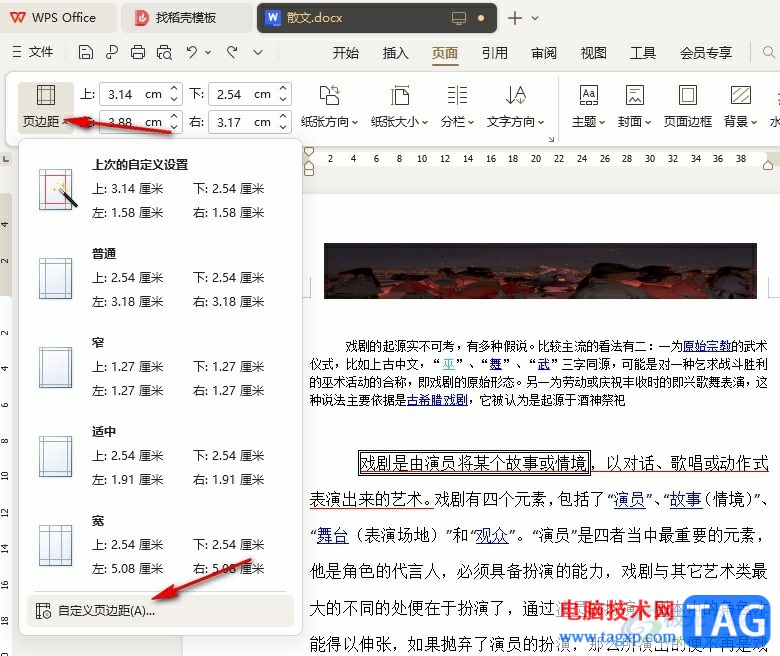Click the Redo arrow icon

tap(232, 52)
